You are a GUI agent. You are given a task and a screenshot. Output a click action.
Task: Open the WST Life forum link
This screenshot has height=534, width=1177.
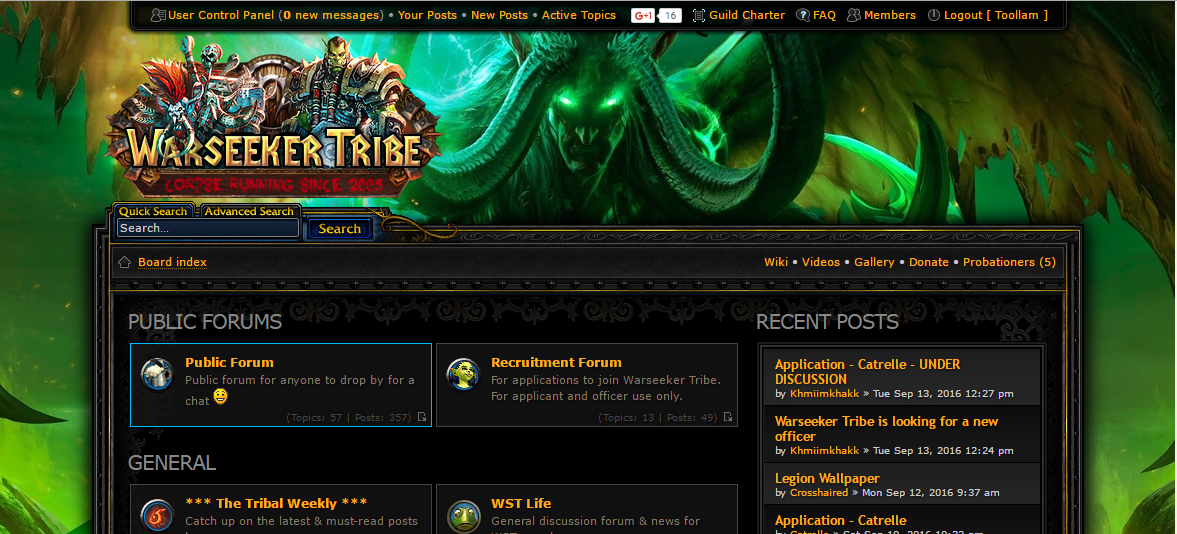coord(521,503)
